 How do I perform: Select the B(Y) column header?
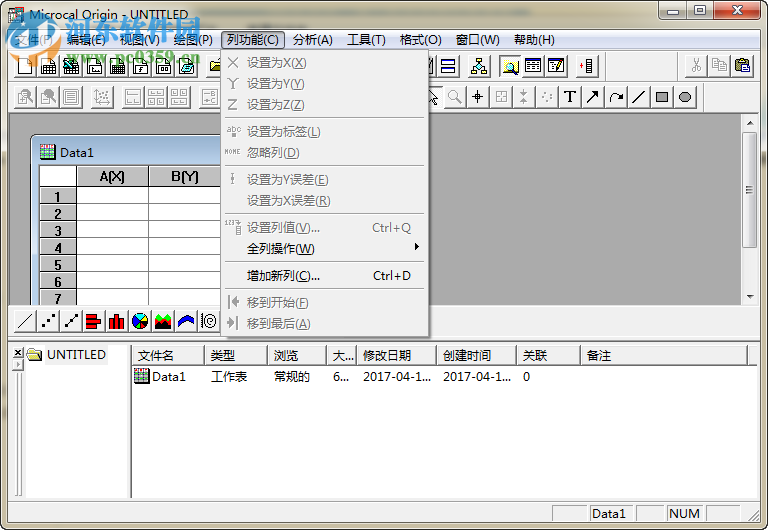tap(185, 176)
